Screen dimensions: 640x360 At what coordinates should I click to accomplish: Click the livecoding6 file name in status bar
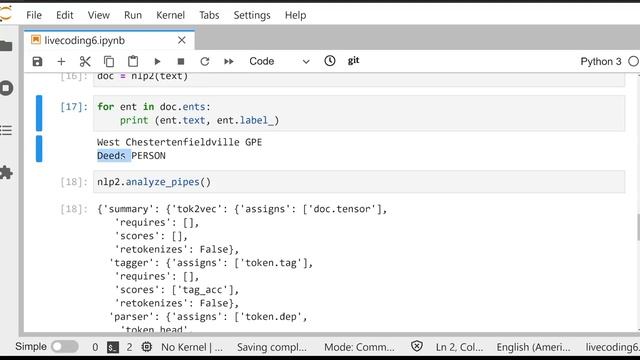(612, 347)
